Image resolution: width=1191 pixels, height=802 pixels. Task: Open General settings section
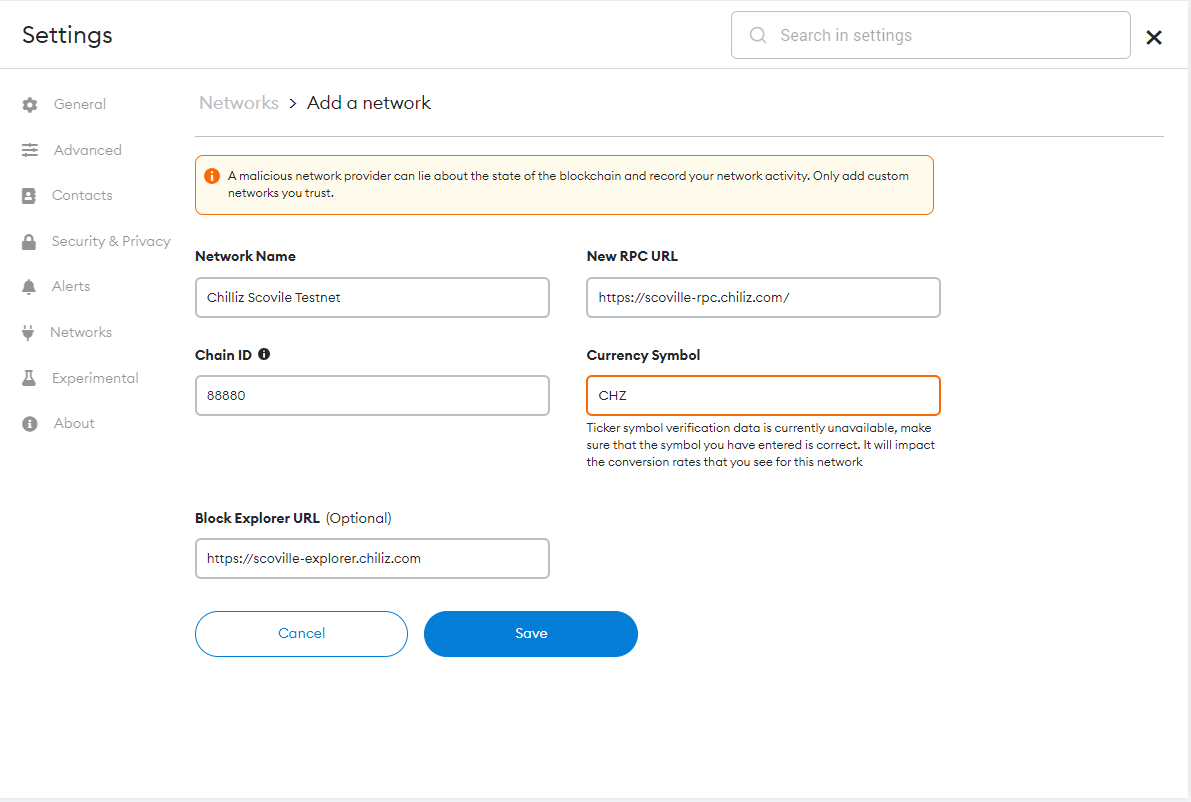(x=80, y=104)
